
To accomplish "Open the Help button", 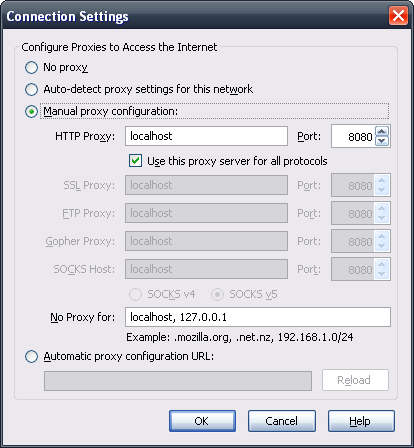I will (361, 421).
